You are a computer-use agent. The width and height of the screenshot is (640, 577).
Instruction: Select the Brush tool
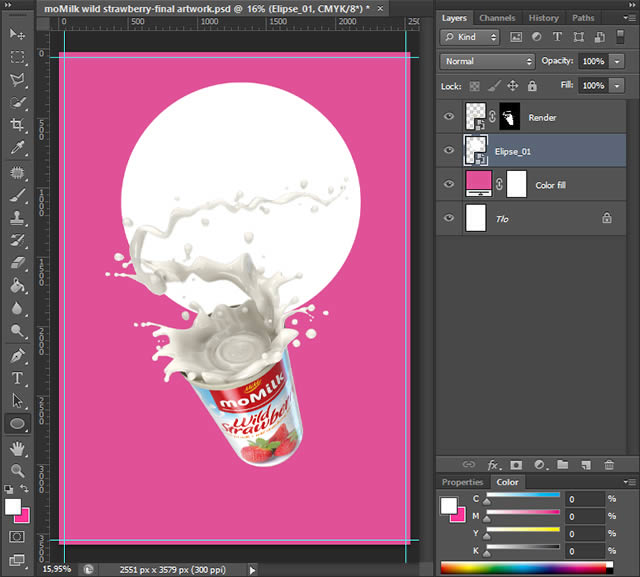coord(17,196)
